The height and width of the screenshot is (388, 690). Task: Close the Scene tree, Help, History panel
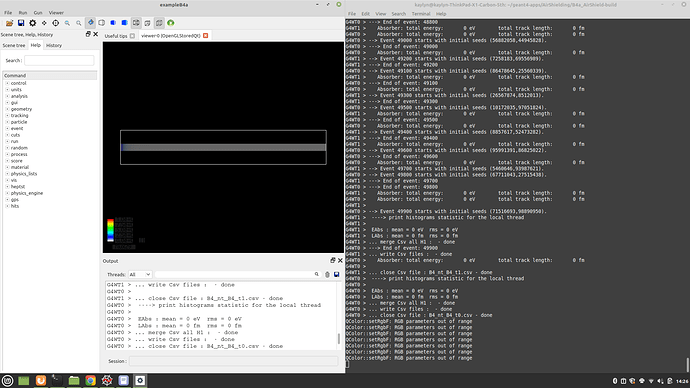click(95, 34)
